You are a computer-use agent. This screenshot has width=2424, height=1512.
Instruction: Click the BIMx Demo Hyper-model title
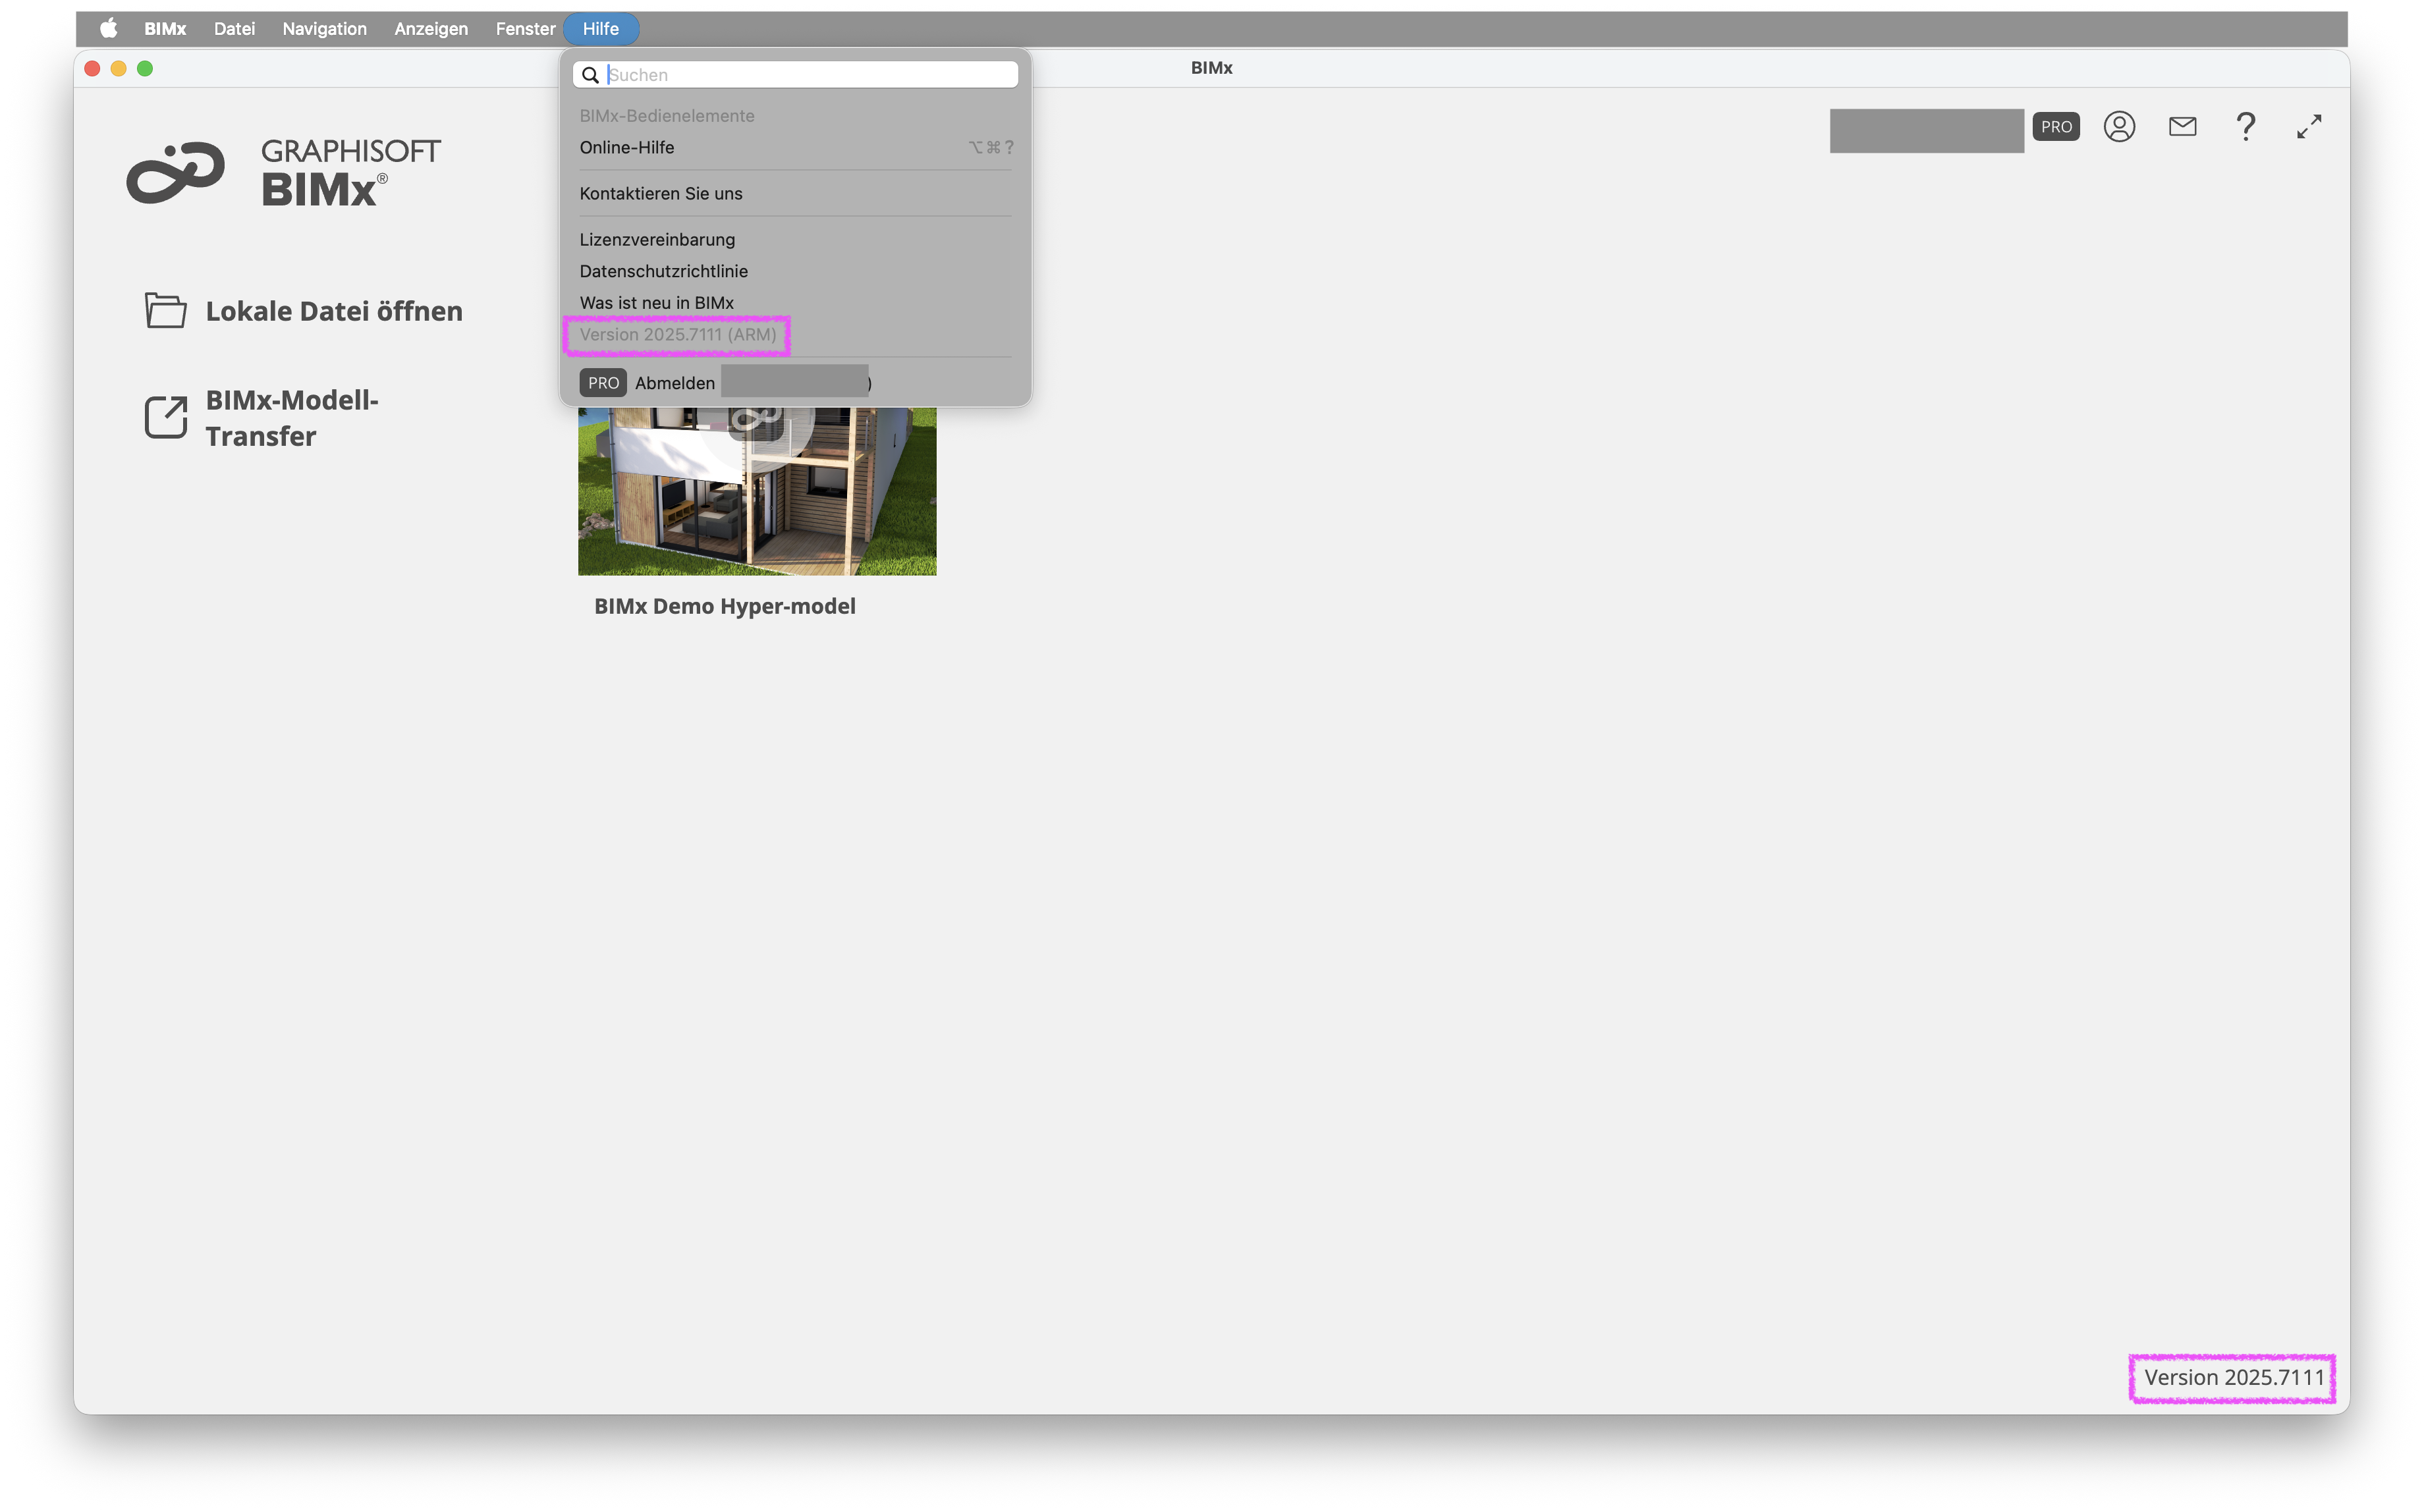click(725, 606)
